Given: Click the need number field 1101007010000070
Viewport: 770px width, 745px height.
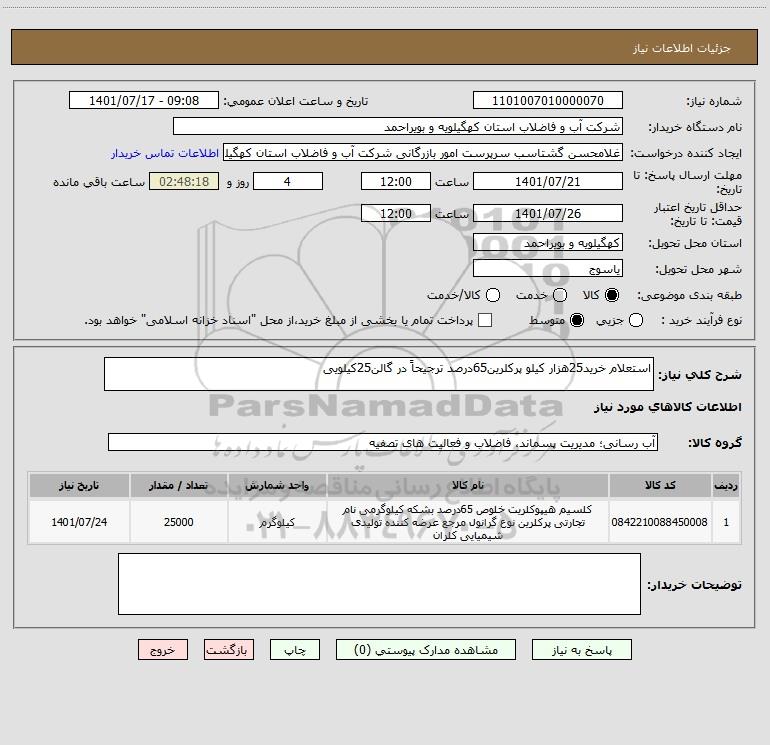Looking at the screenshot, I should pos(548,101).
